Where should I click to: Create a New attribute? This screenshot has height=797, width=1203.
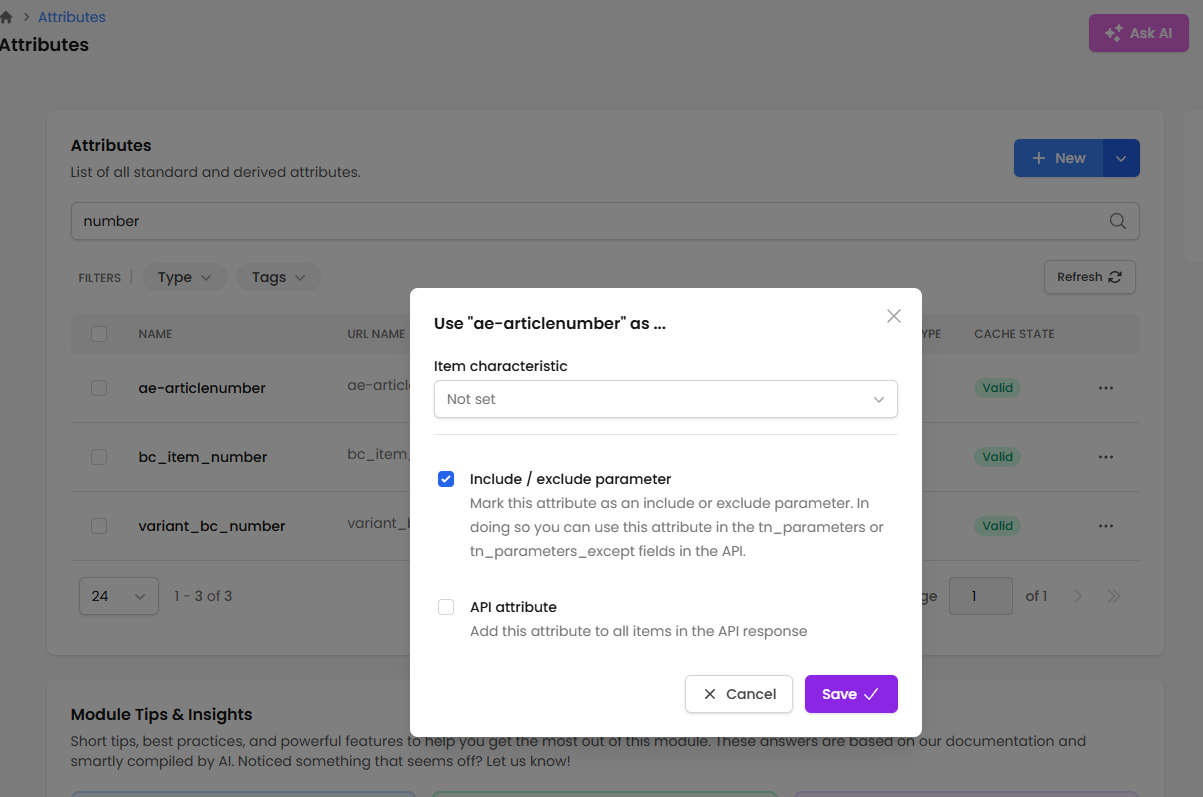pos(1058,158)
